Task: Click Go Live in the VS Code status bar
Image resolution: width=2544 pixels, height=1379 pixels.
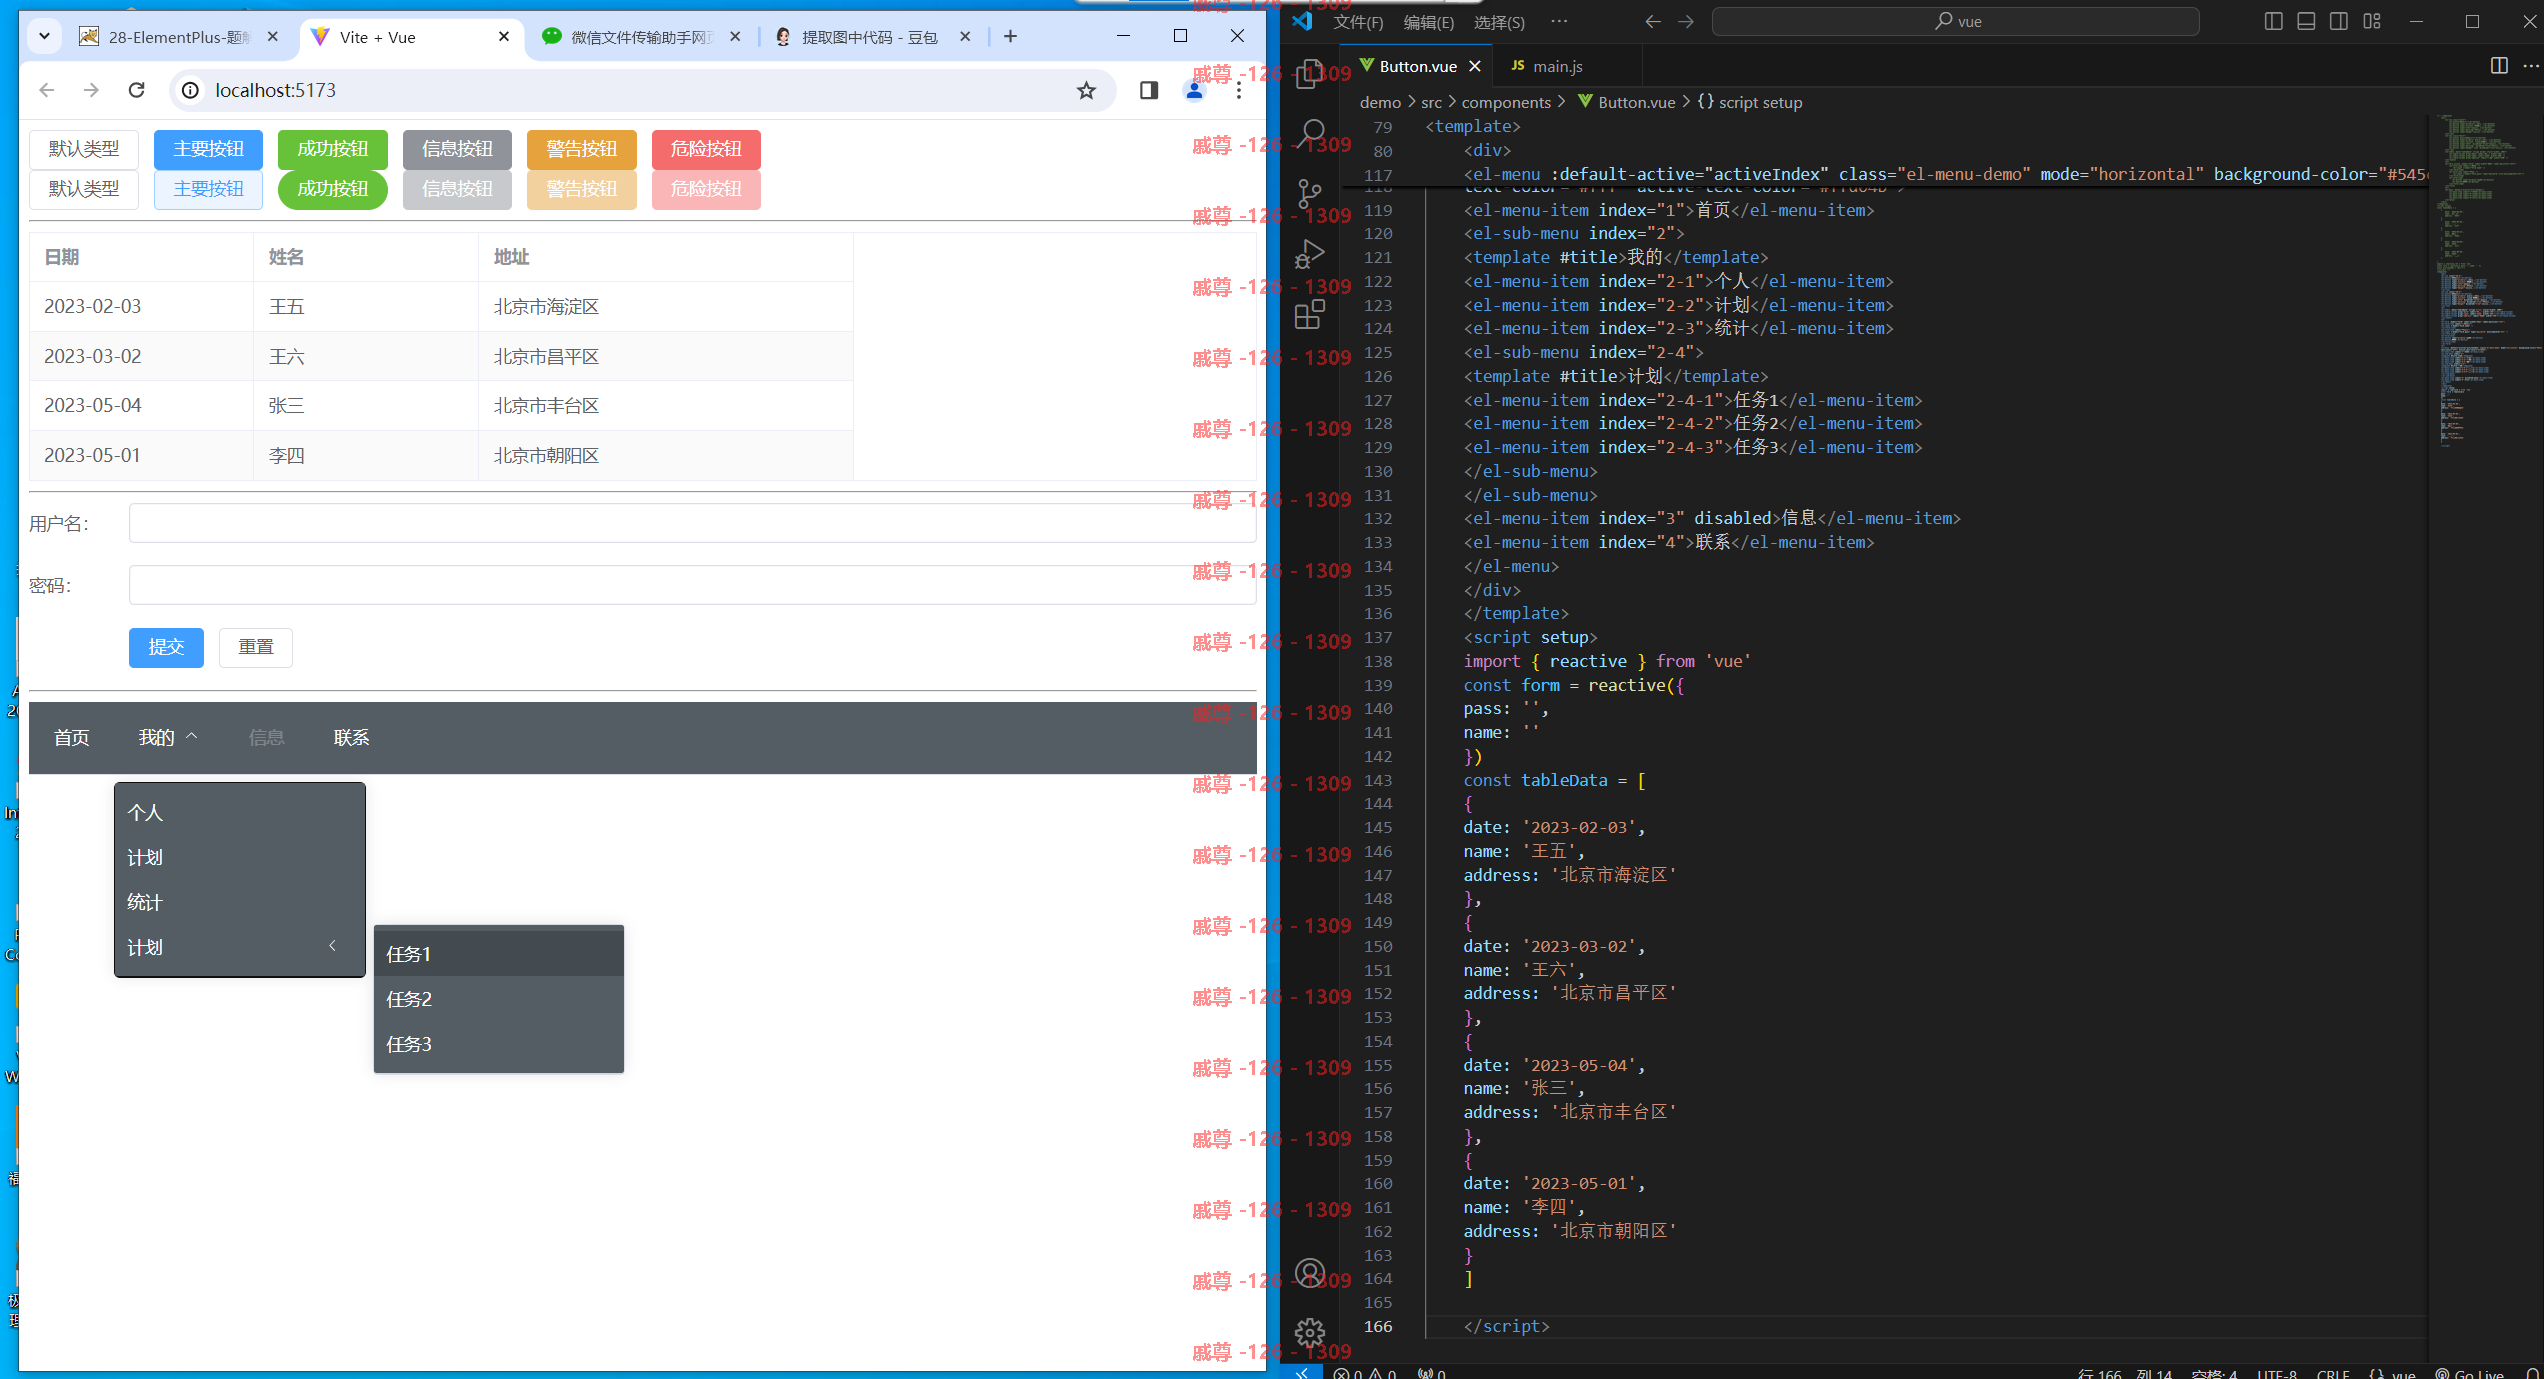Action: tap(2469, 1373)
